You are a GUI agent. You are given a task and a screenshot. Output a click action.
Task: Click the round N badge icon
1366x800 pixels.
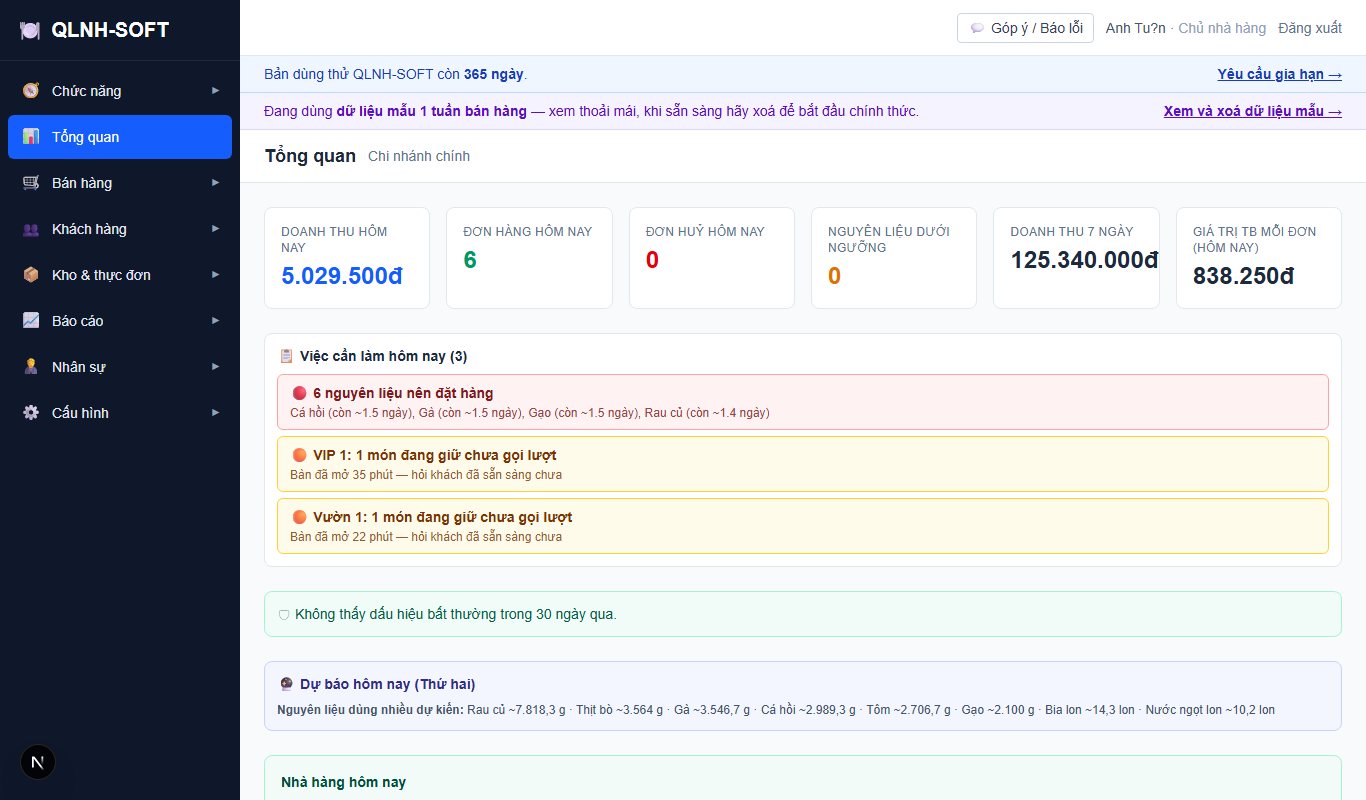click(x=38, y=762)
